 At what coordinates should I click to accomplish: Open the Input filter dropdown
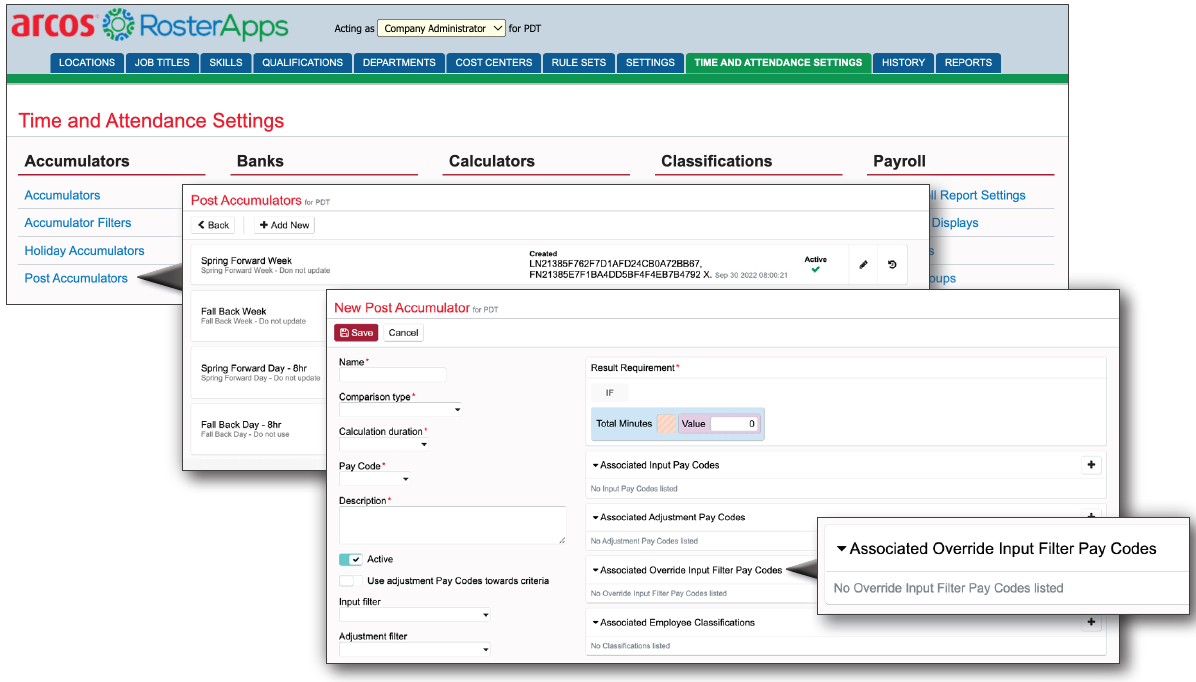coord(414,615)
